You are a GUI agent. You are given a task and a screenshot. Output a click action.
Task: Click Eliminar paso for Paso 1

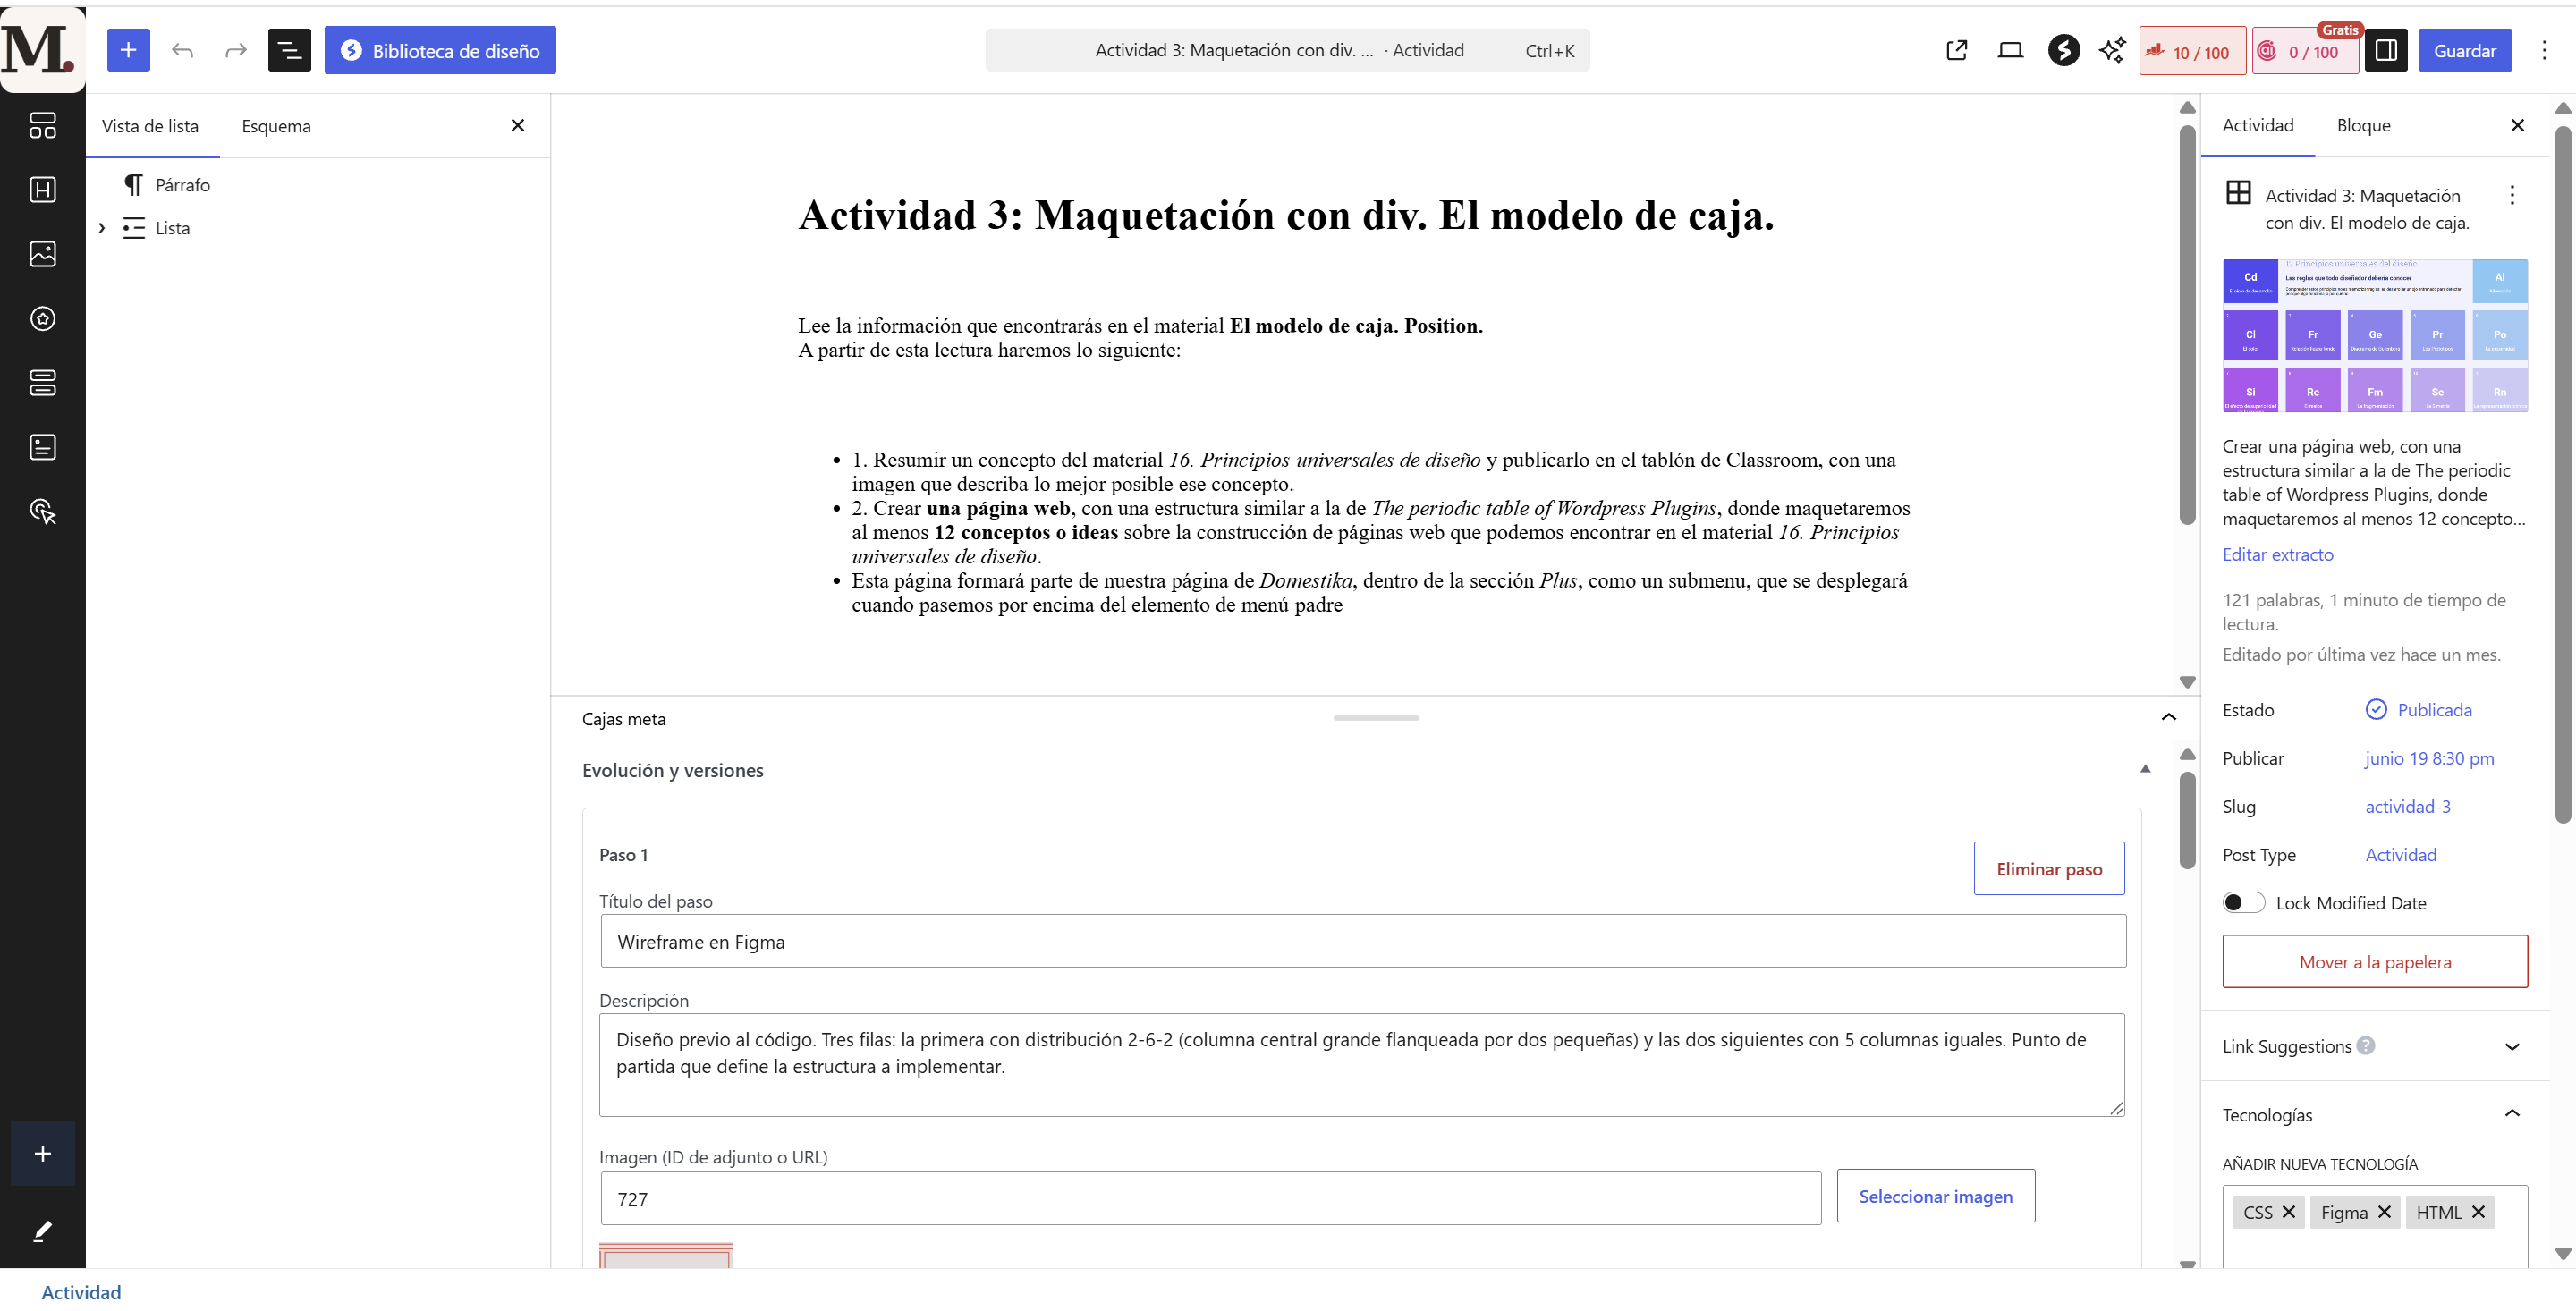(x=2048, y=868)
